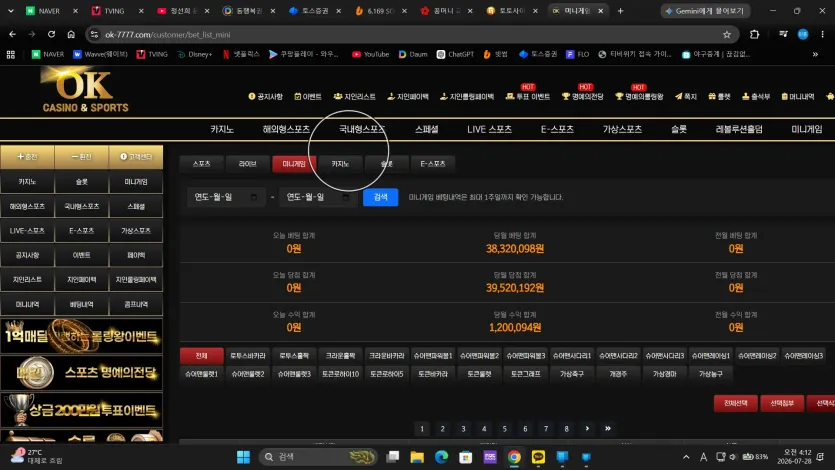Open 지인리스트 in the top icon menu

coord(354,96)
